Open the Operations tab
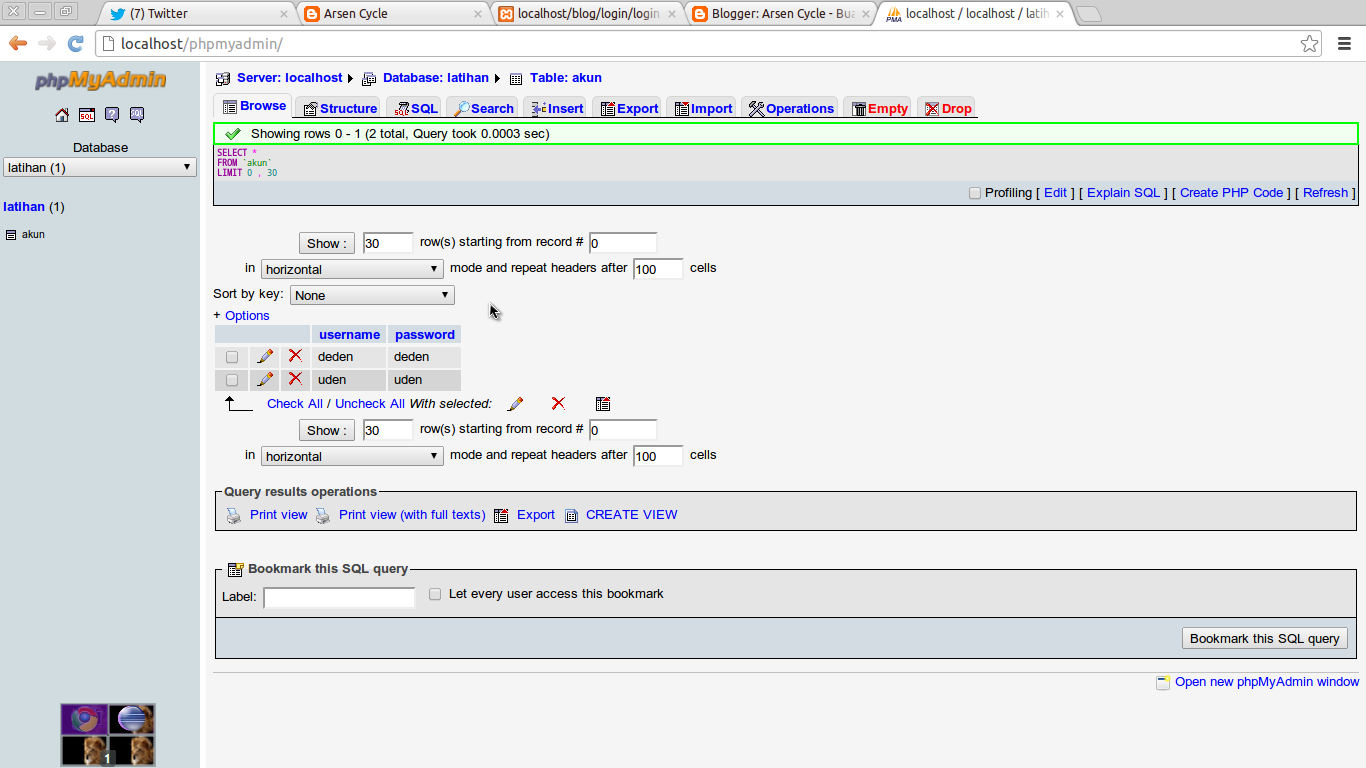The width and height of the screenshot is (1366, 768). click(789, 107)
